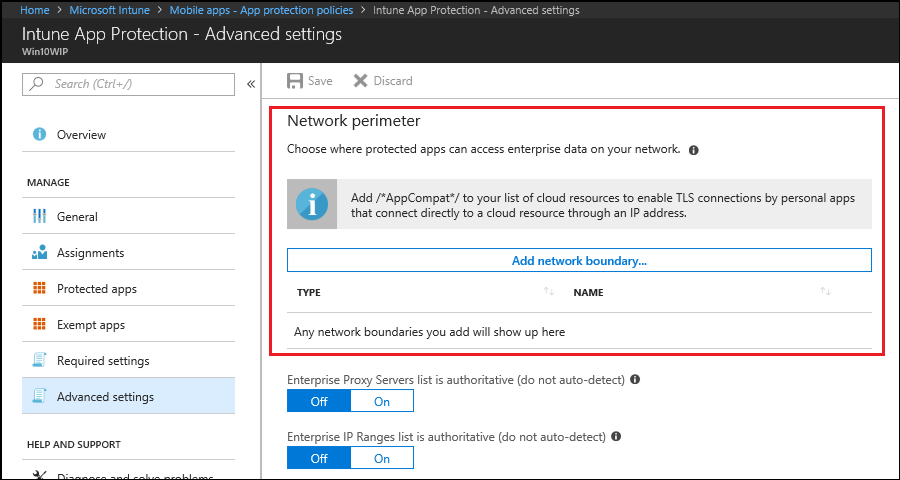The height and width of the screenshot is (480, 900).
Task: Click Add network boundary button
Action: 579,260
